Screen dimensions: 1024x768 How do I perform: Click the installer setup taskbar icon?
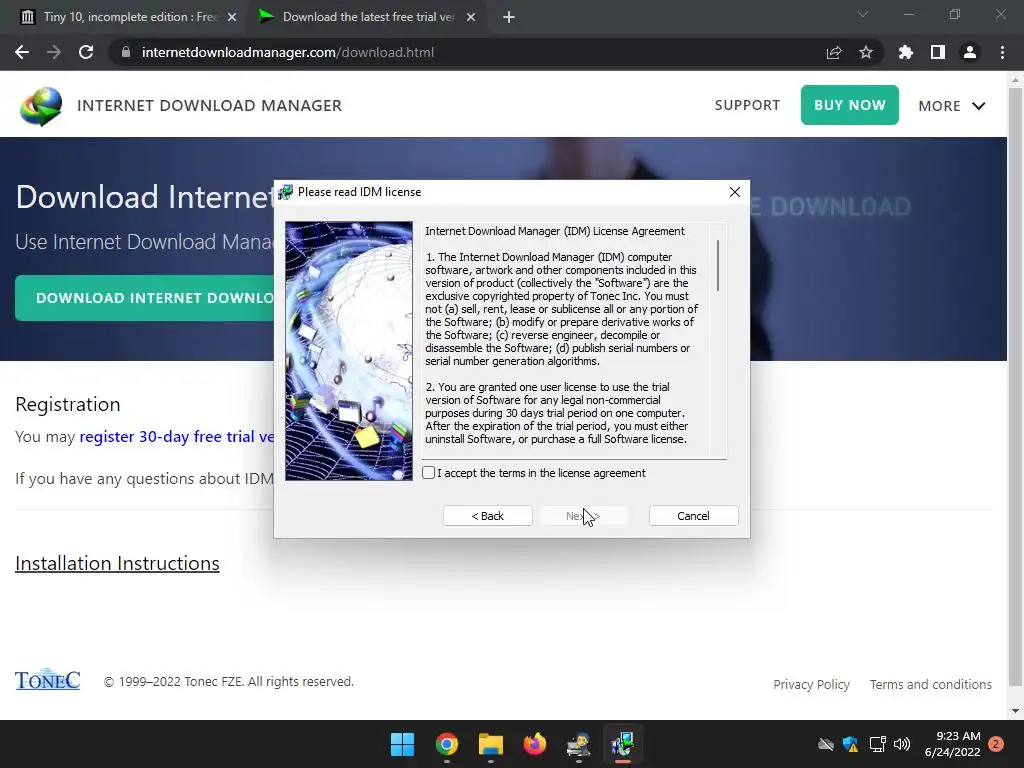(x=579, y=744)
